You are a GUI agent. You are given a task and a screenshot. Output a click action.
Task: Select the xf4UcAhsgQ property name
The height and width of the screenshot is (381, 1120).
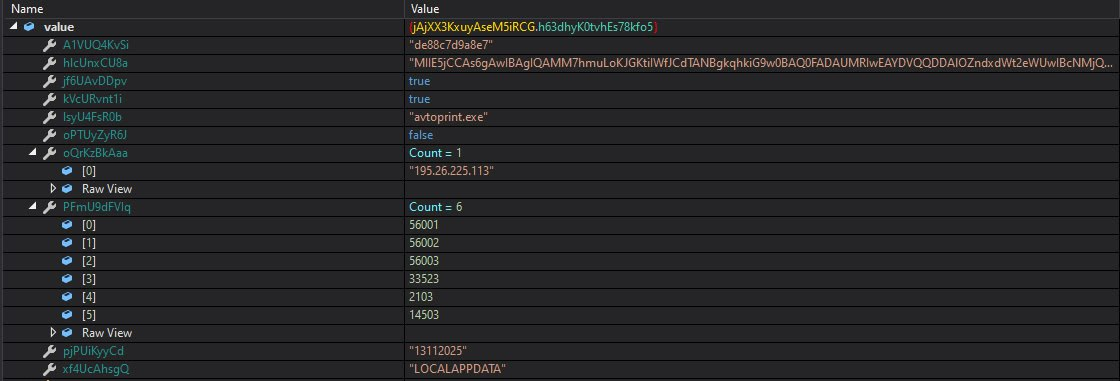point(96,368)
